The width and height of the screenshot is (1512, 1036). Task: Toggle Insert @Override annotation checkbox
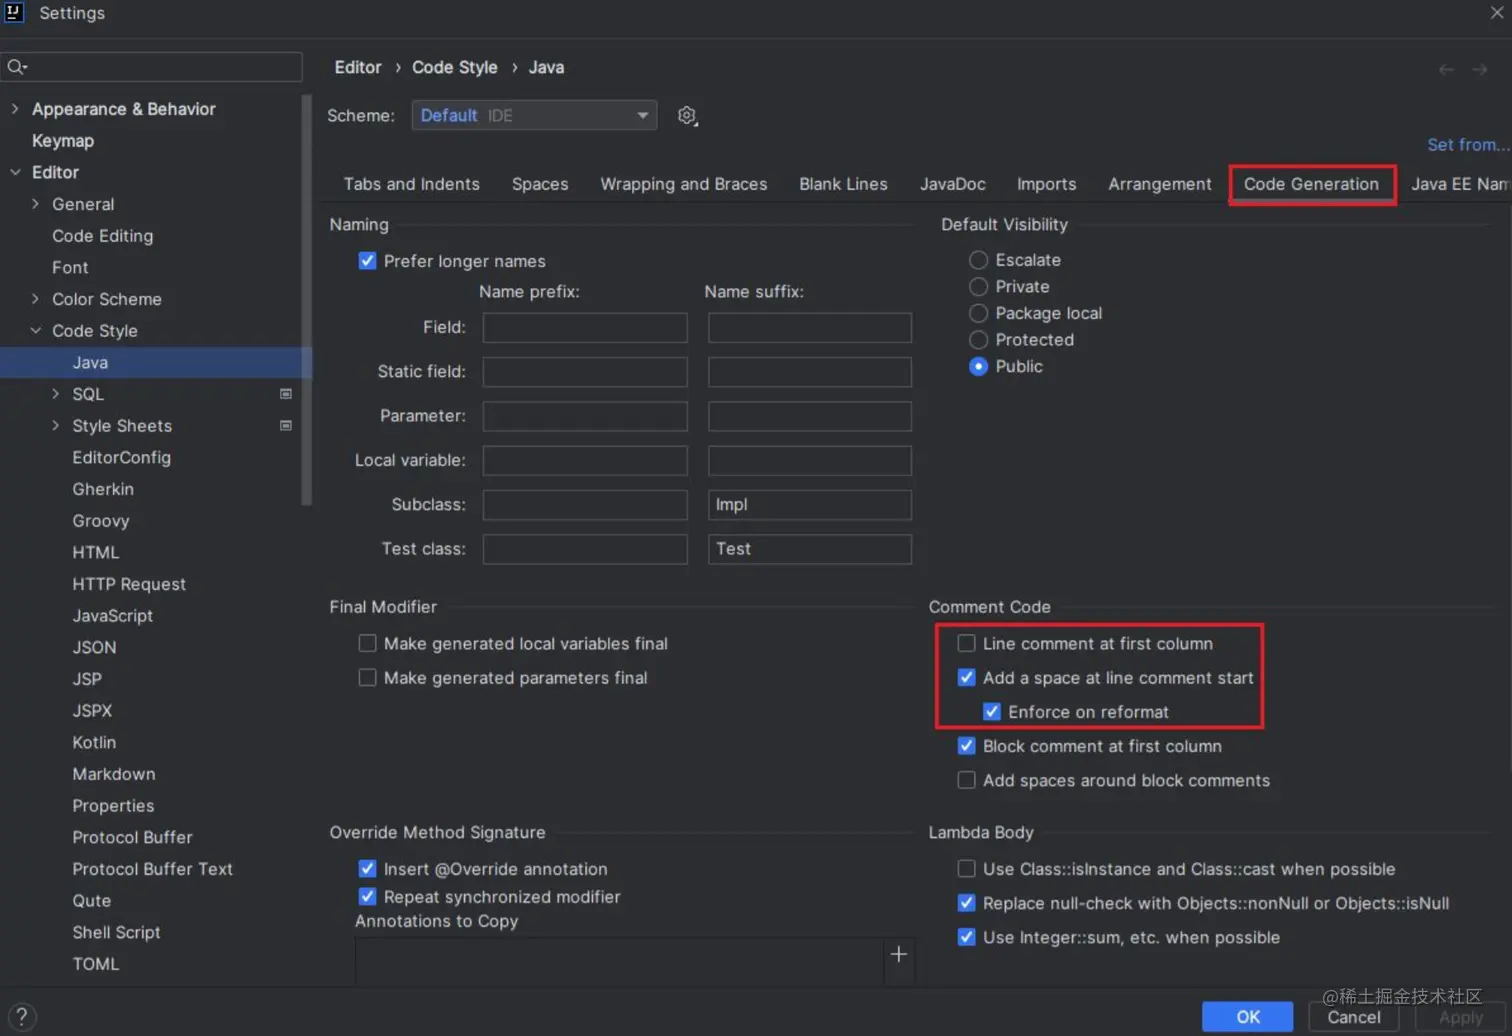[x=367, y=869]
